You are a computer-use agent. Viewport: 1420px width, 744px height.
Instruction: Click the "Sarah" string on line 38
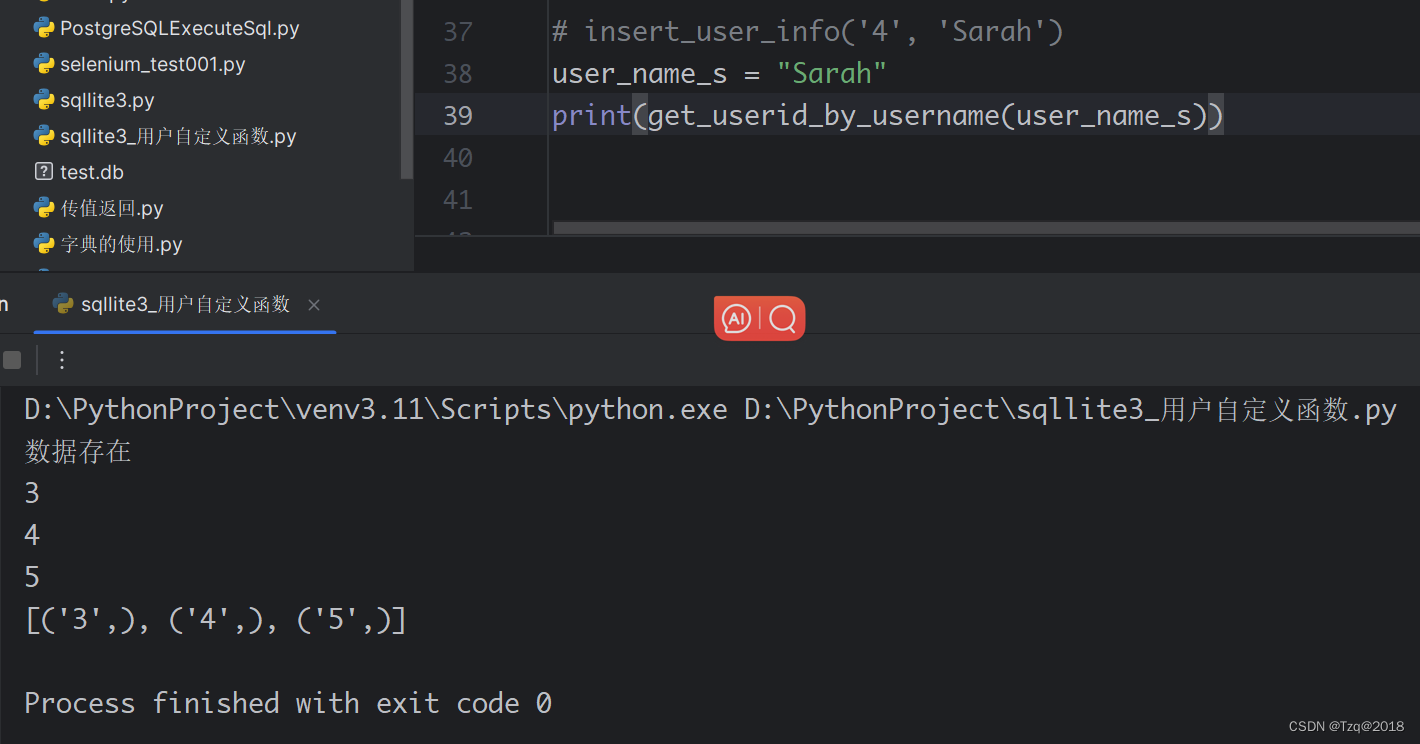pyautogui.click(x=832, y=73)
